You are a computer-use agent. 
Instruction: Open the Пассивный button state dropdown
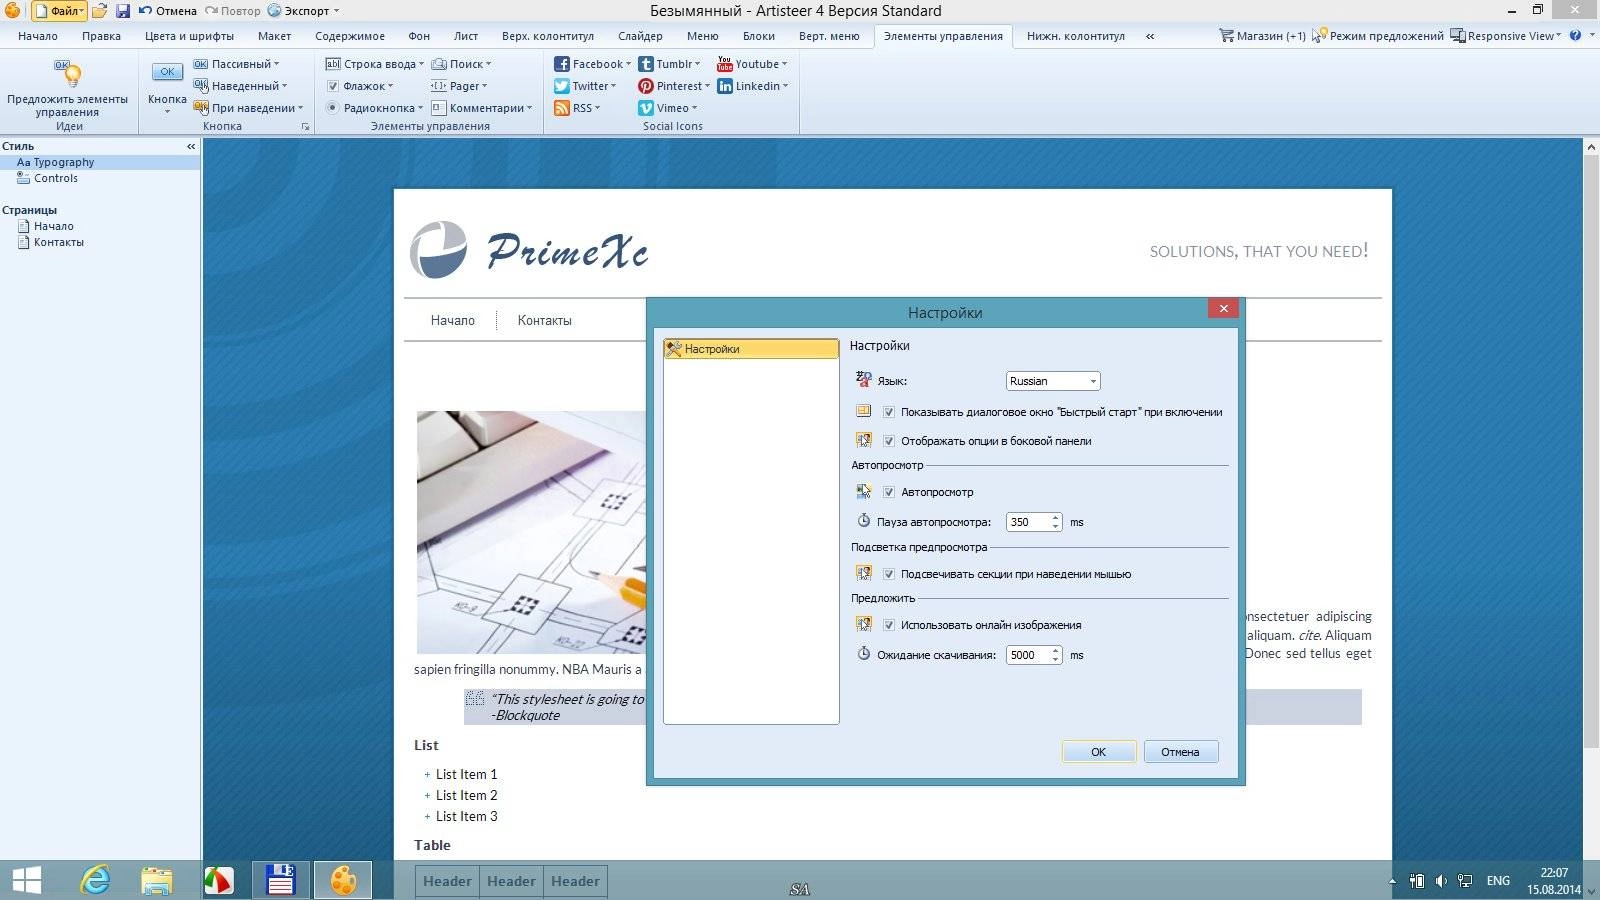[237, 64]
